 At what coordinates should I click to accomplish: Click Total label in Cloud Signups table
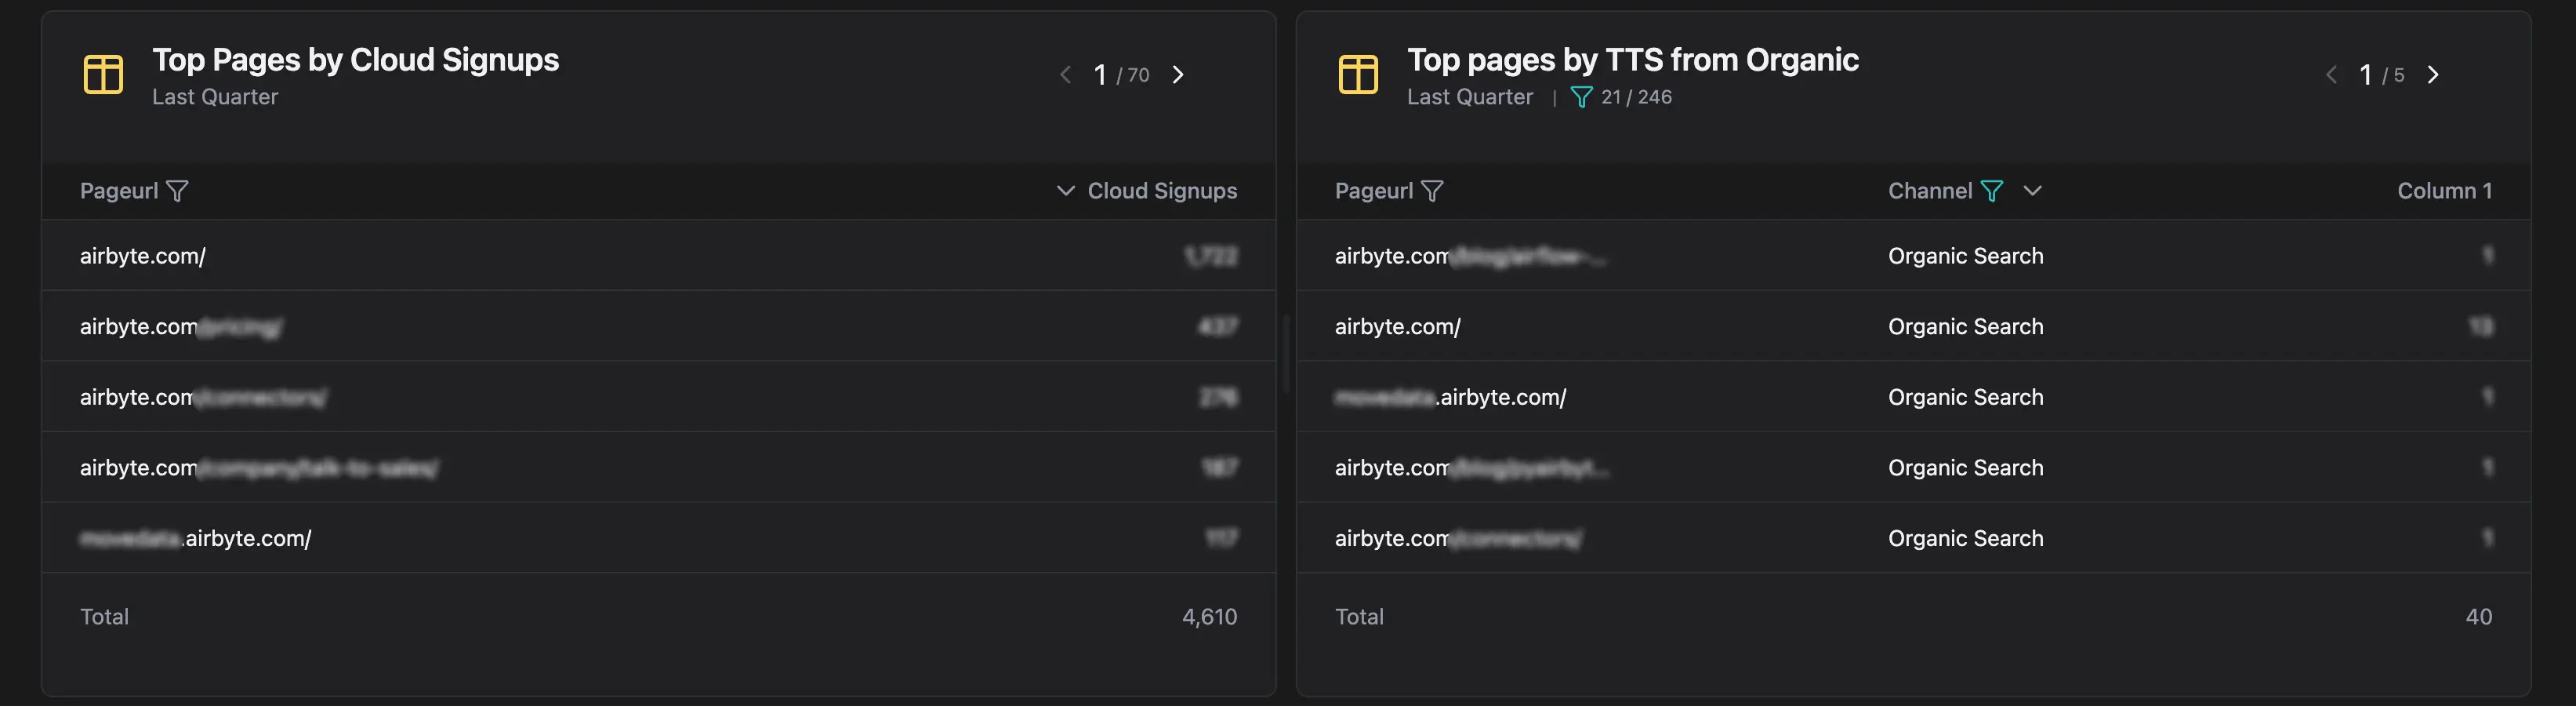pos(104,617)
